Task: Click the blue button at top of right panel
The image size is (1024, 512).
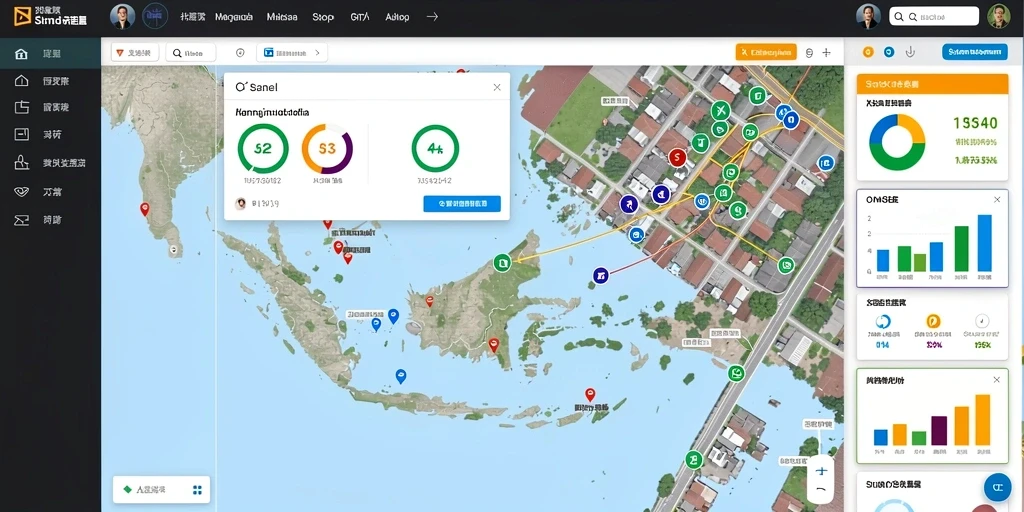Action: pyautogui.click(x=974, y=52)
